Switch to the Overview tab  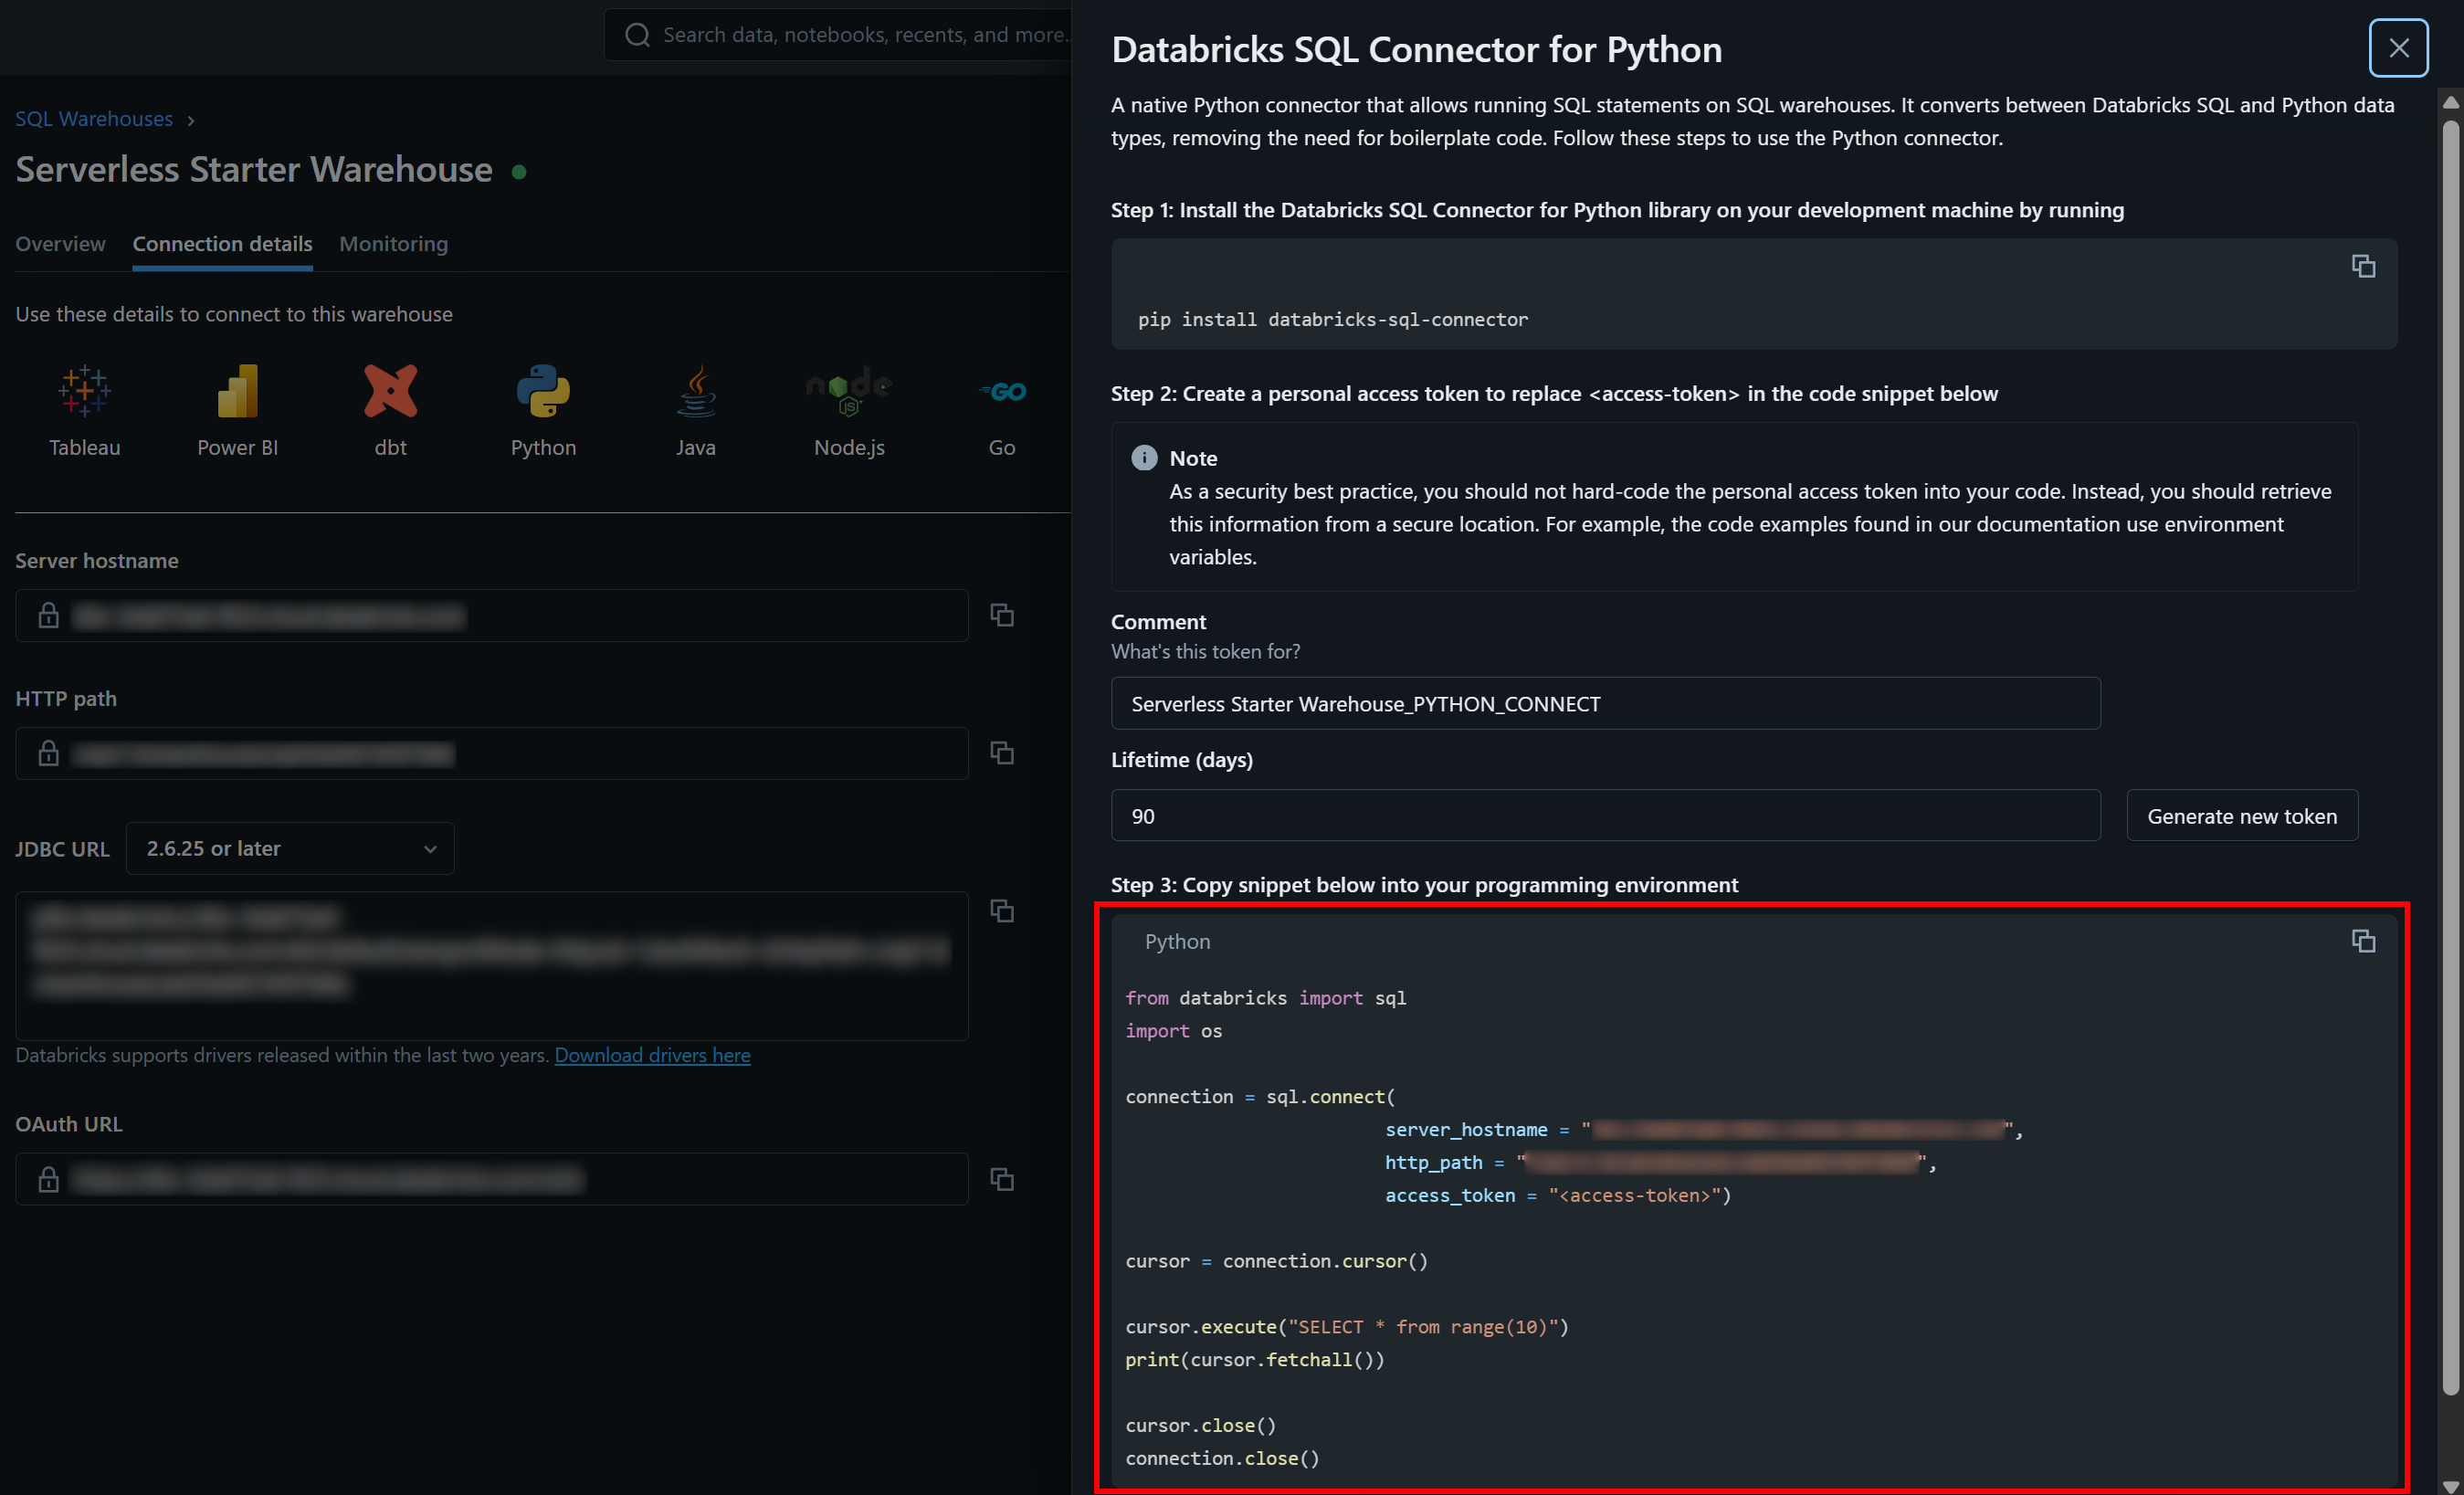(60, 243)
